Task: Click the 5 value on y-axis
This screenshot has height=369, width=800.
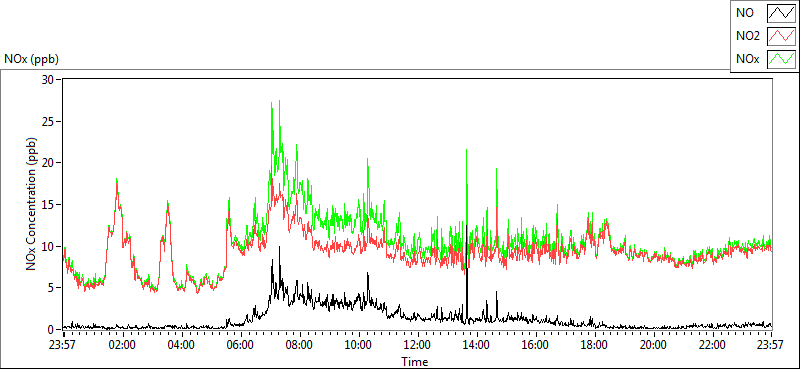Action: (51, 288)
